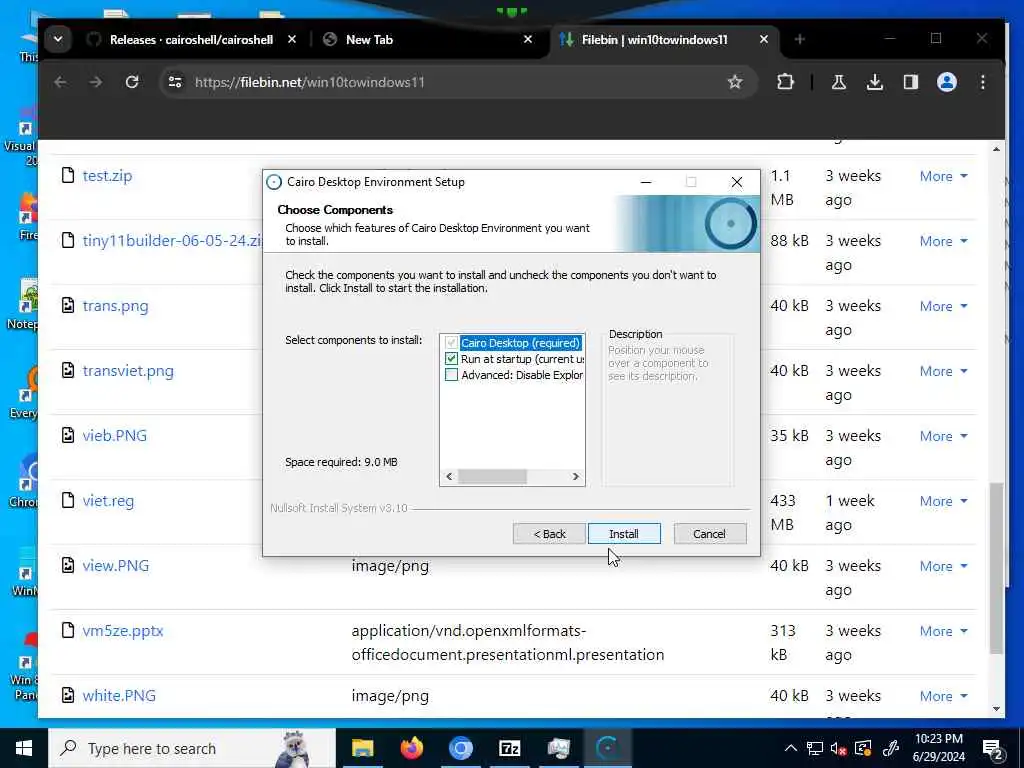Open the profile avatar icon
This screenshot has width=1024, height=768.
pyautogui.click(x=947, y=82)
